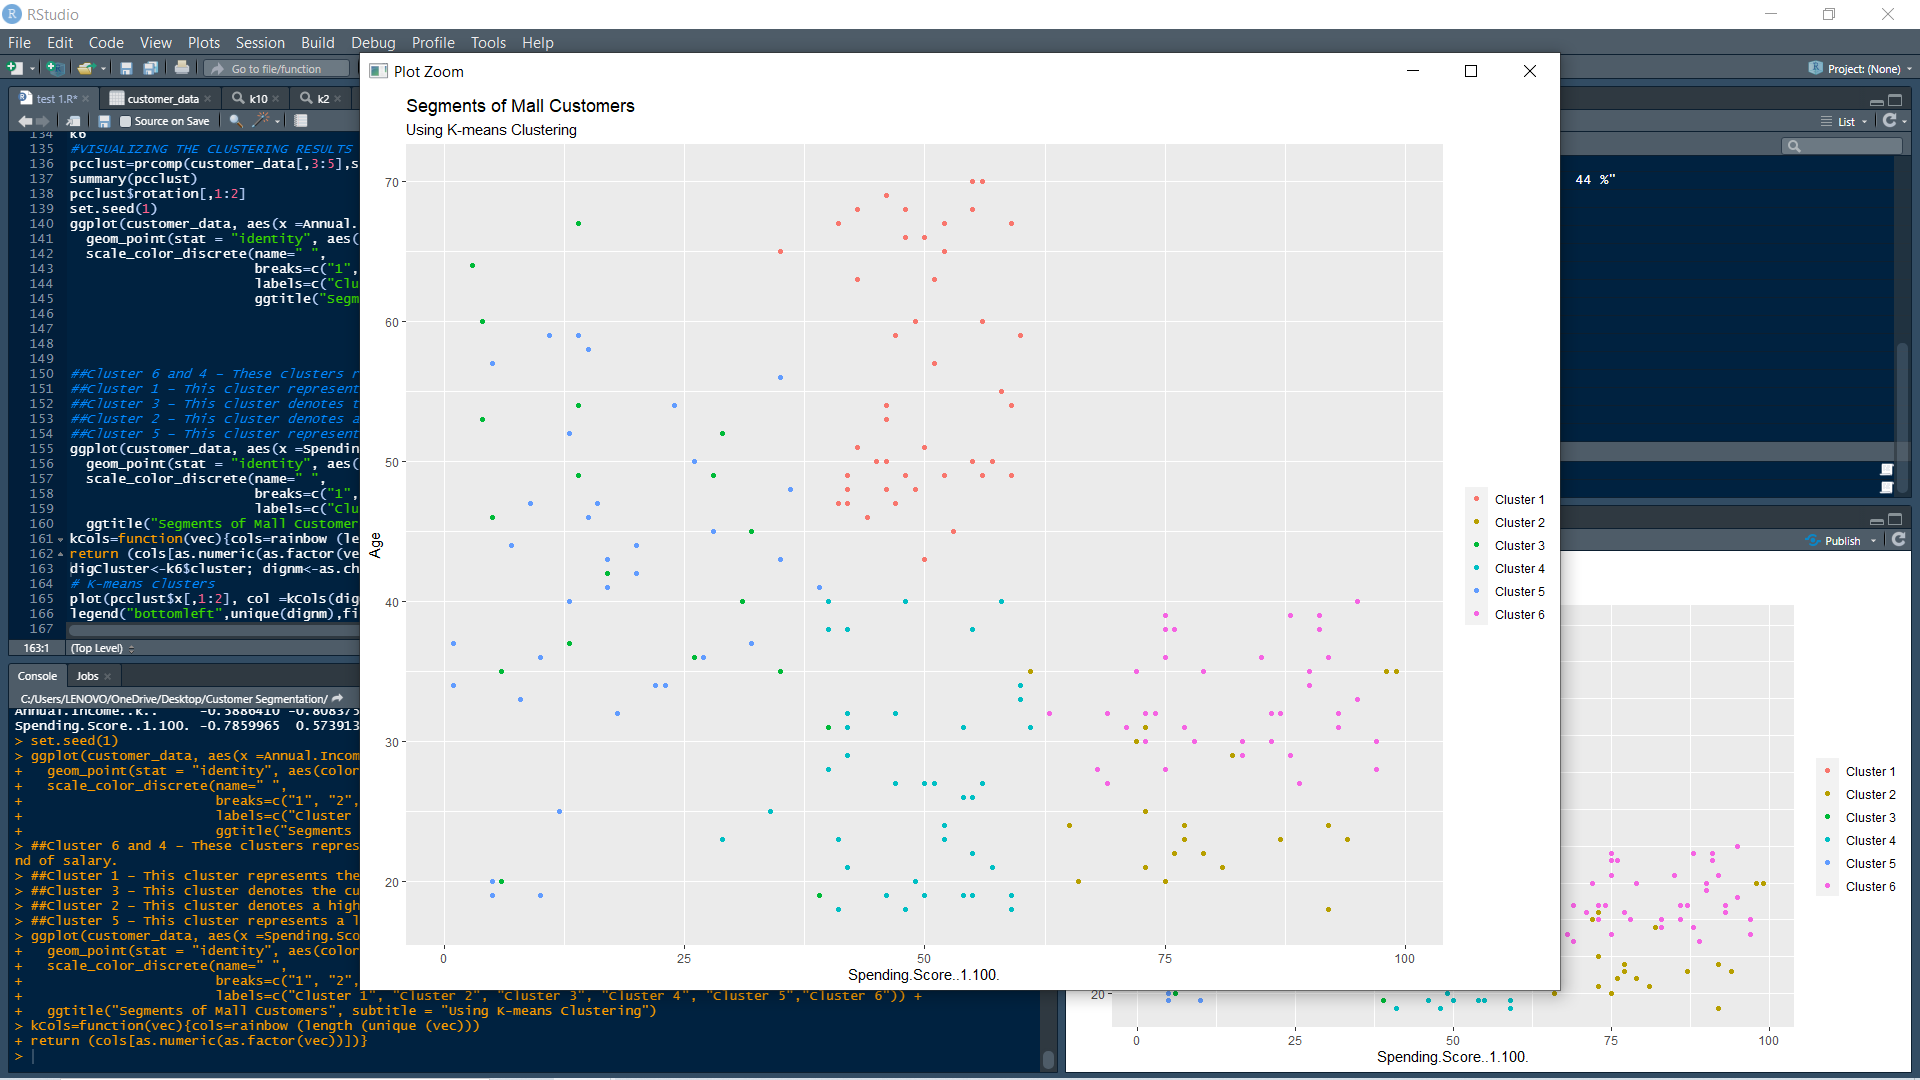Viewport: 1920px width, 1080px height.
Task: Click the Find/Replace magnifier icon in editor
Action: 235,121
